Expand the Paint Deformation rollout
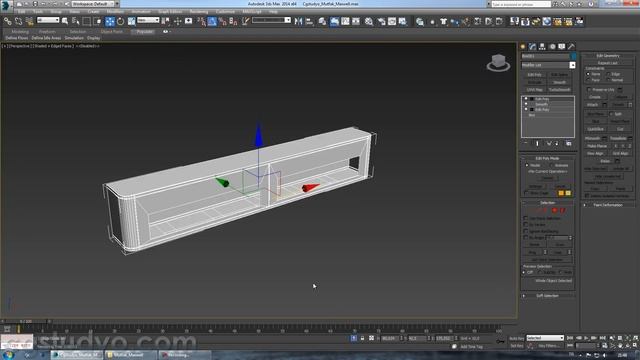The width and height of the screenshot is (640, 360). tap(607, 205)
